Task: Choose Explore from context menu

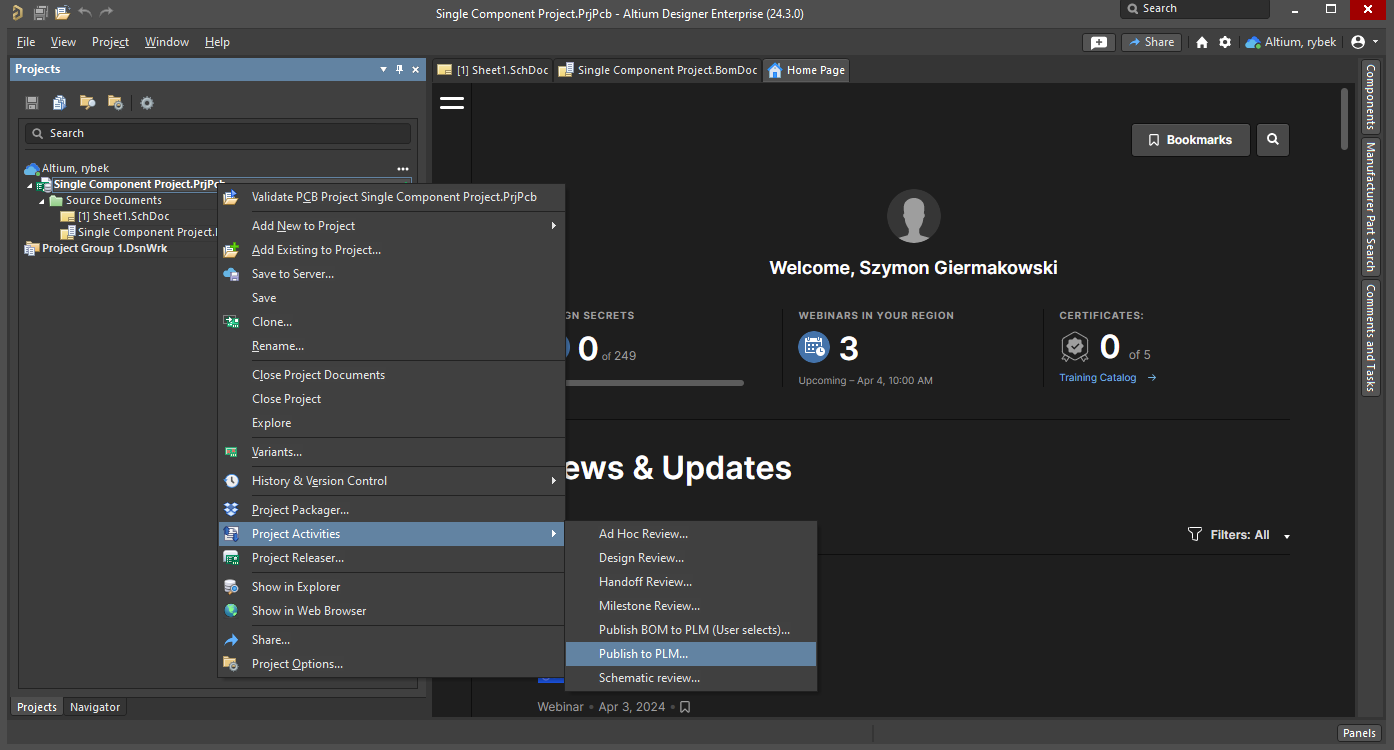Action: (392, 423)
